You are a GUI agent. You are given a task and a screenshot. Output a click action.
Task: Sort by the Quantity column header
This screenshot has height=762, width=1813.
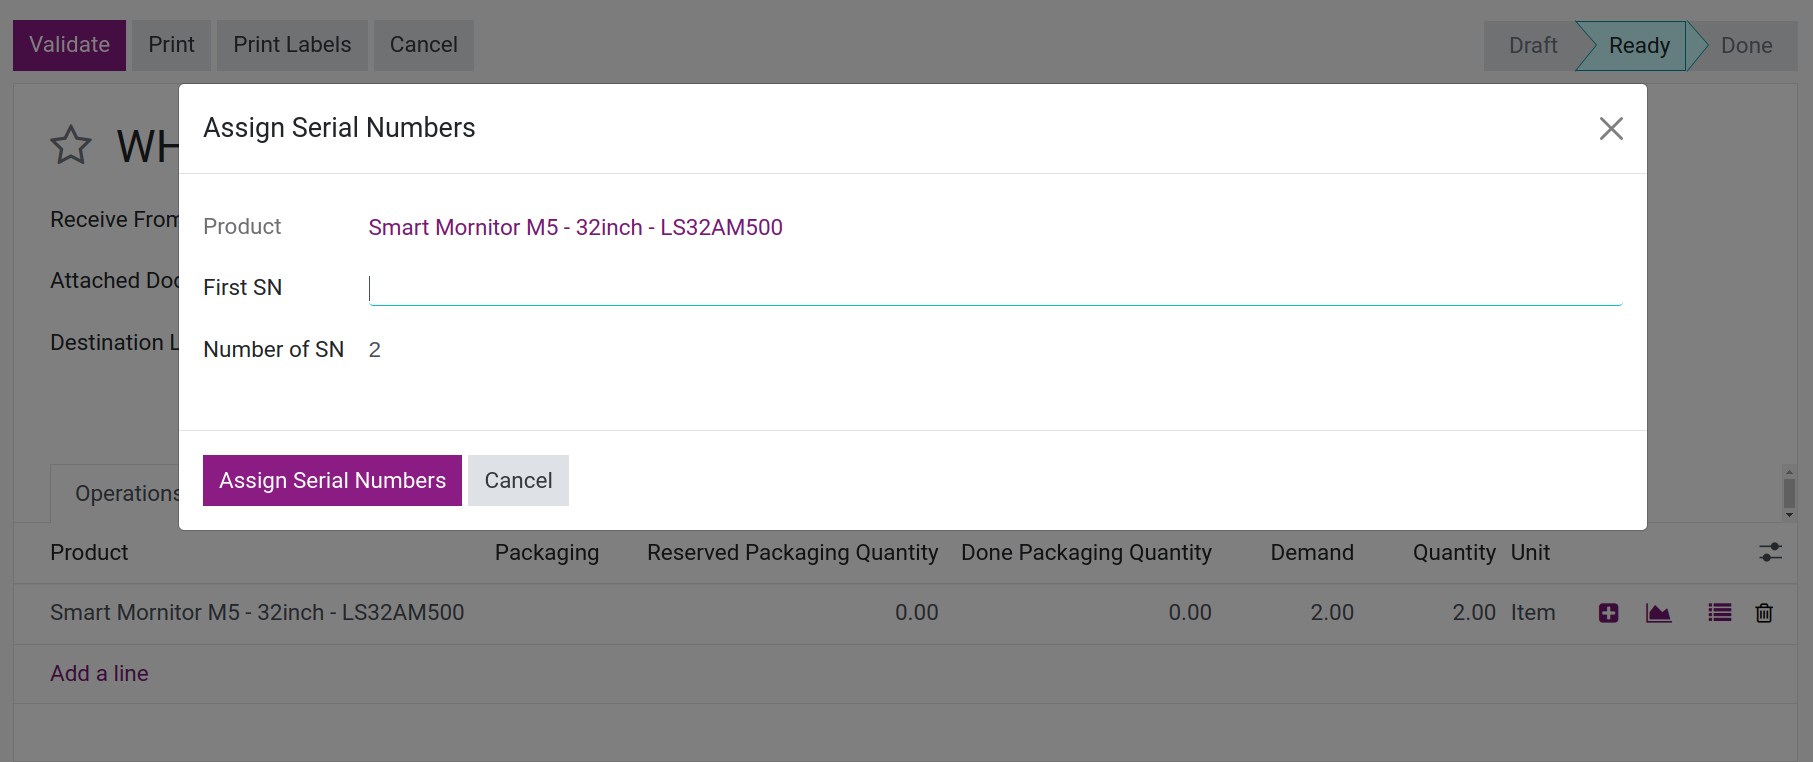click(x=1454, y=552)
